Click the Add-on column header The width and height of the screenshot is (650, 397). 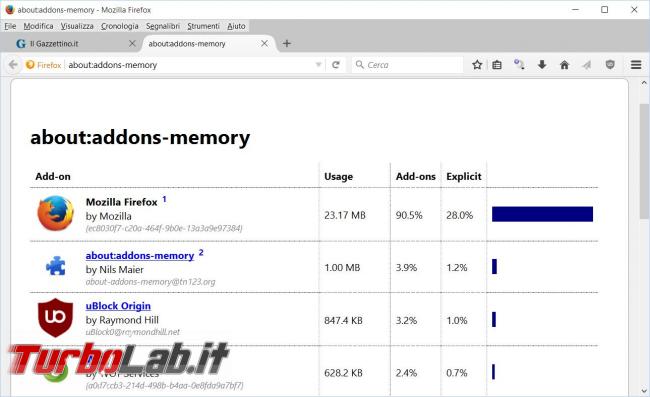click(x=53, y=177)
